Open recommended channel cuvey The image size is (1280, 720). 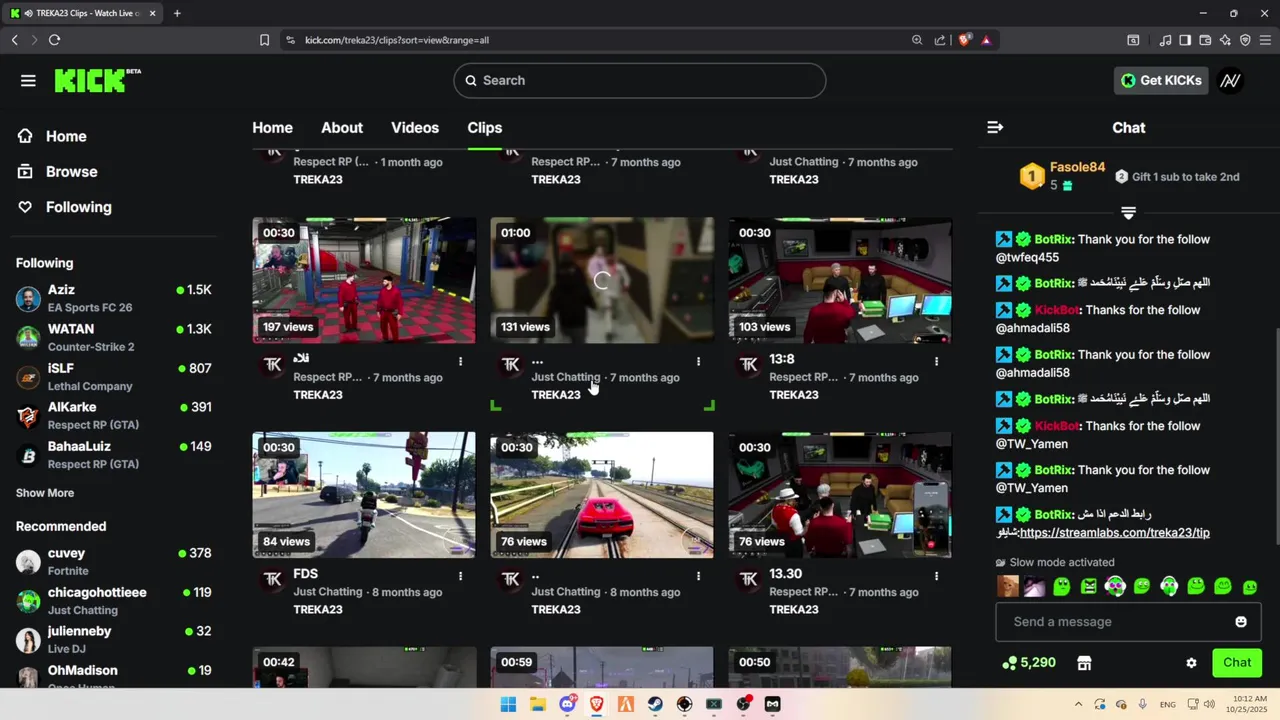113,561
